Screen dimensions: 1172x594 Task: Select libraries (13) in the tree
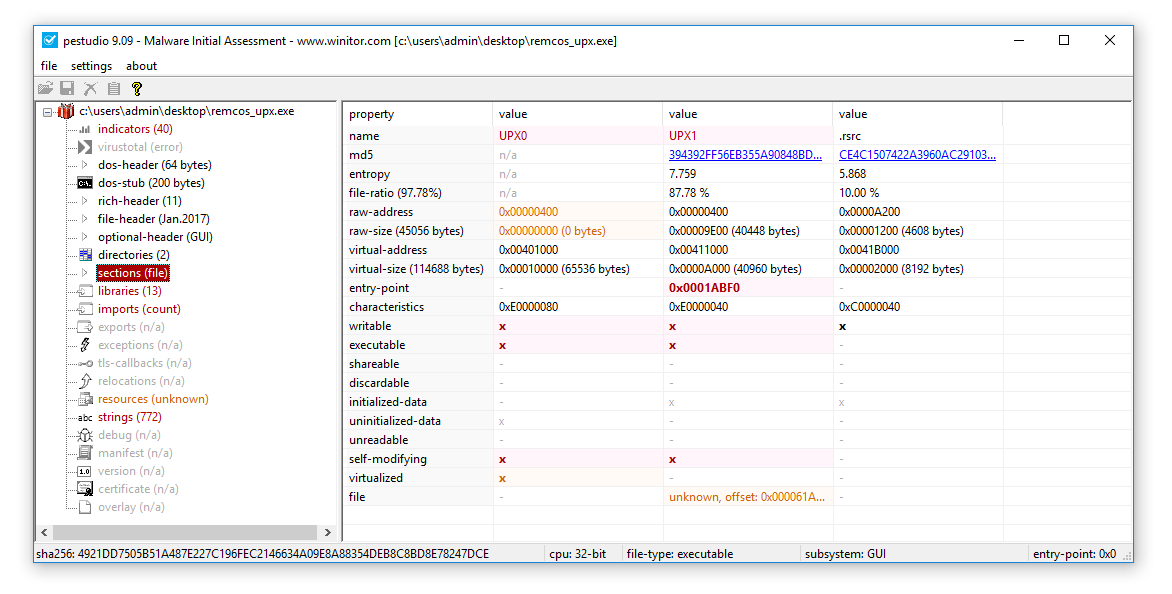[x=129, y=291]
